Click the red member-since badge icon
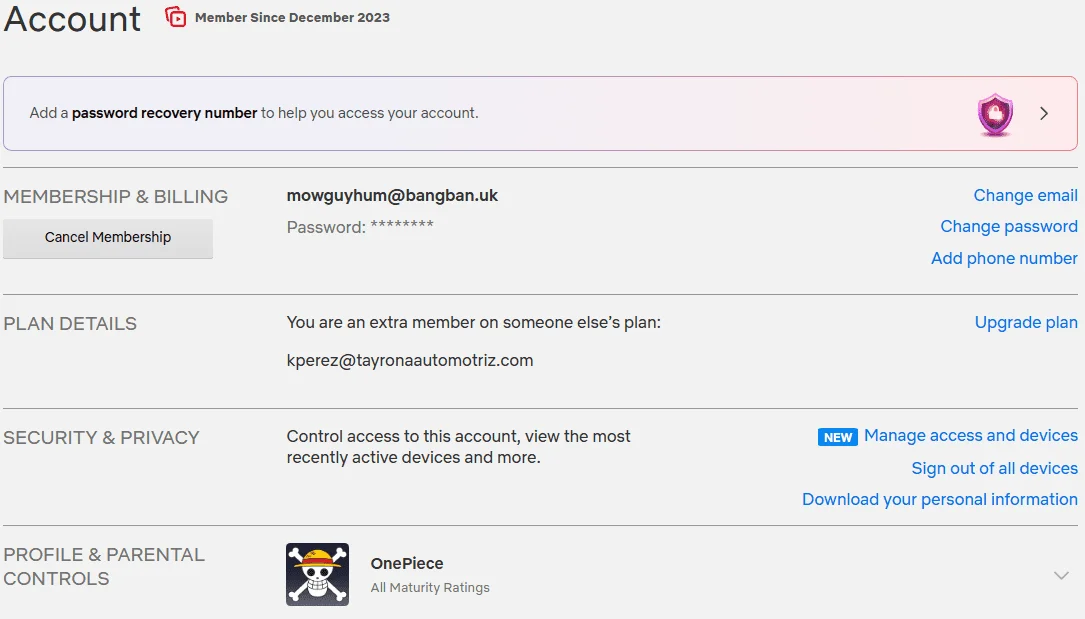Image resolution: width=1085 pixels, height=619 pixels. coord(176,17)
